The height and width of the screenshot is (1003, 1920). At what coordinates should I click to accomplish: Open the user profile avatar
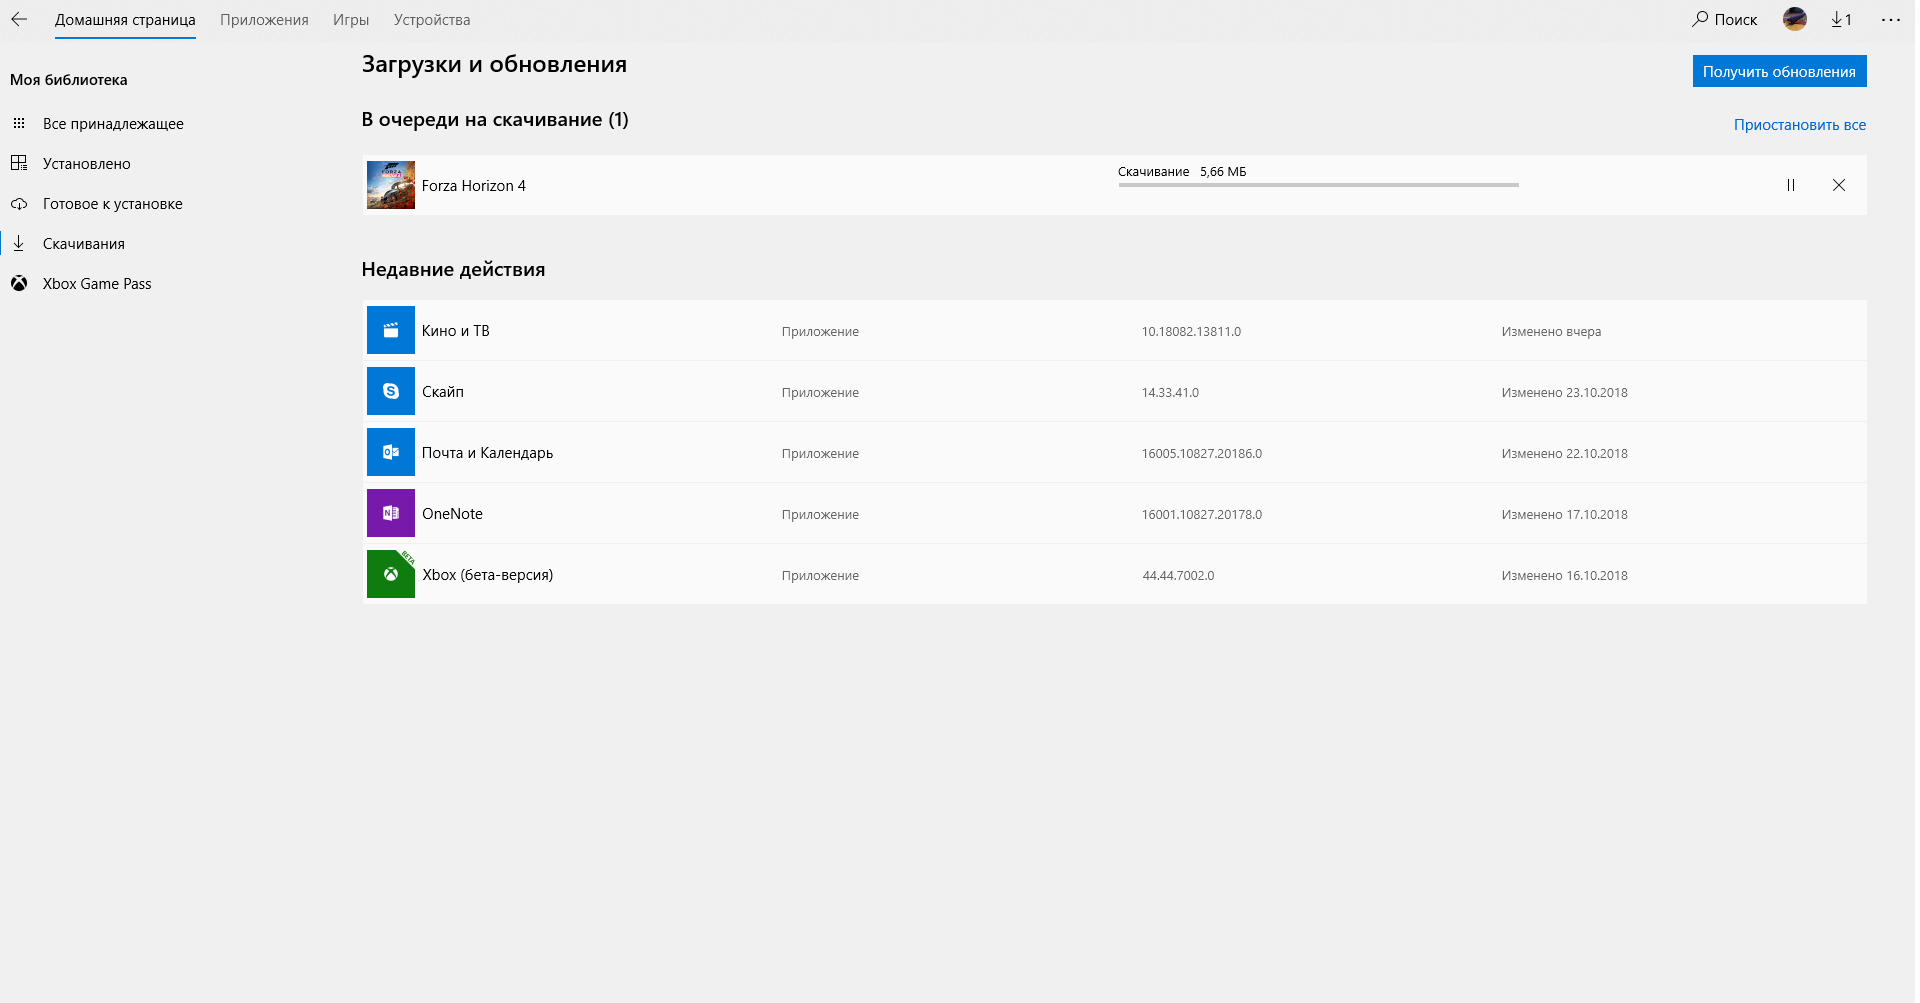point(1795,19)
